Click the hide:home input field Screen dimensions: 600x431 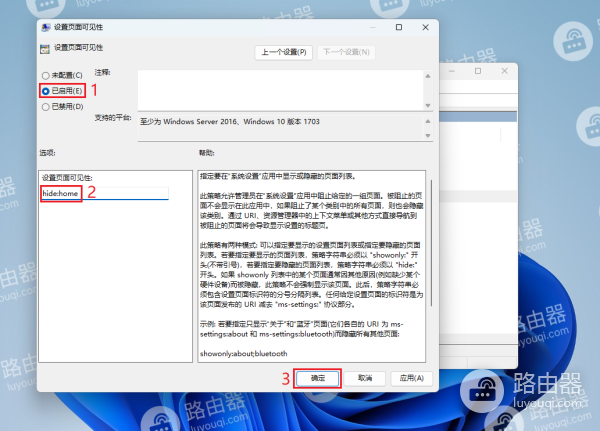click(x=105, y=193)
